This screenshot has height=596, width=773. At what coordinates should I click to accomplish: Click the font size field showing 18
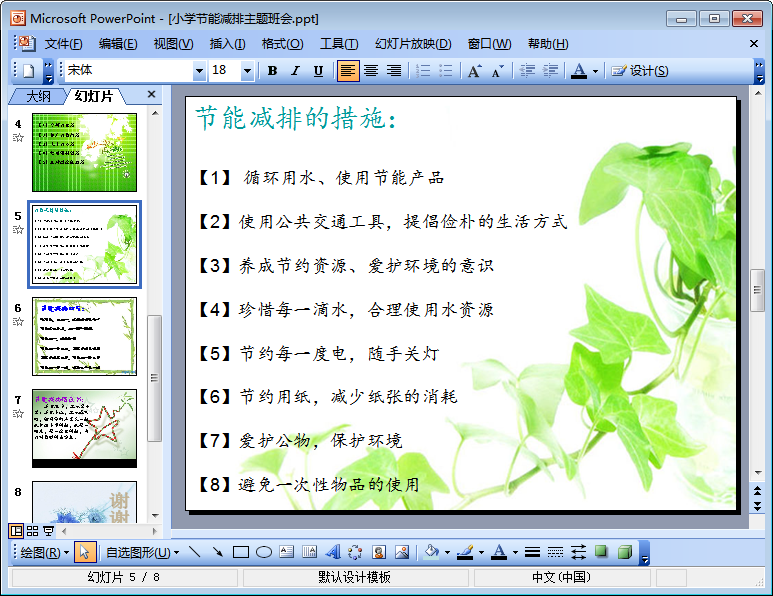click(x=225, y=70)
